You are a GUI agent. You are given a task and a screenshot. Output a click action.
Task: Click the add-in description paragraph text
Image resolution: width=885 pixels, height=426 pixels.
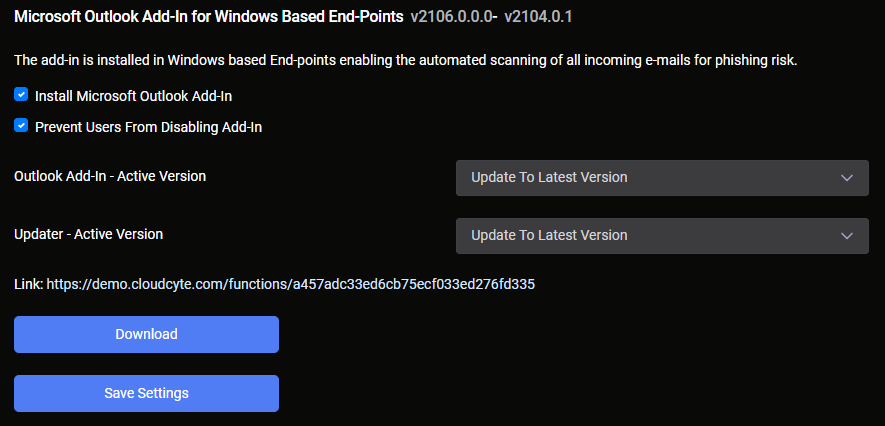coord(405,60)
